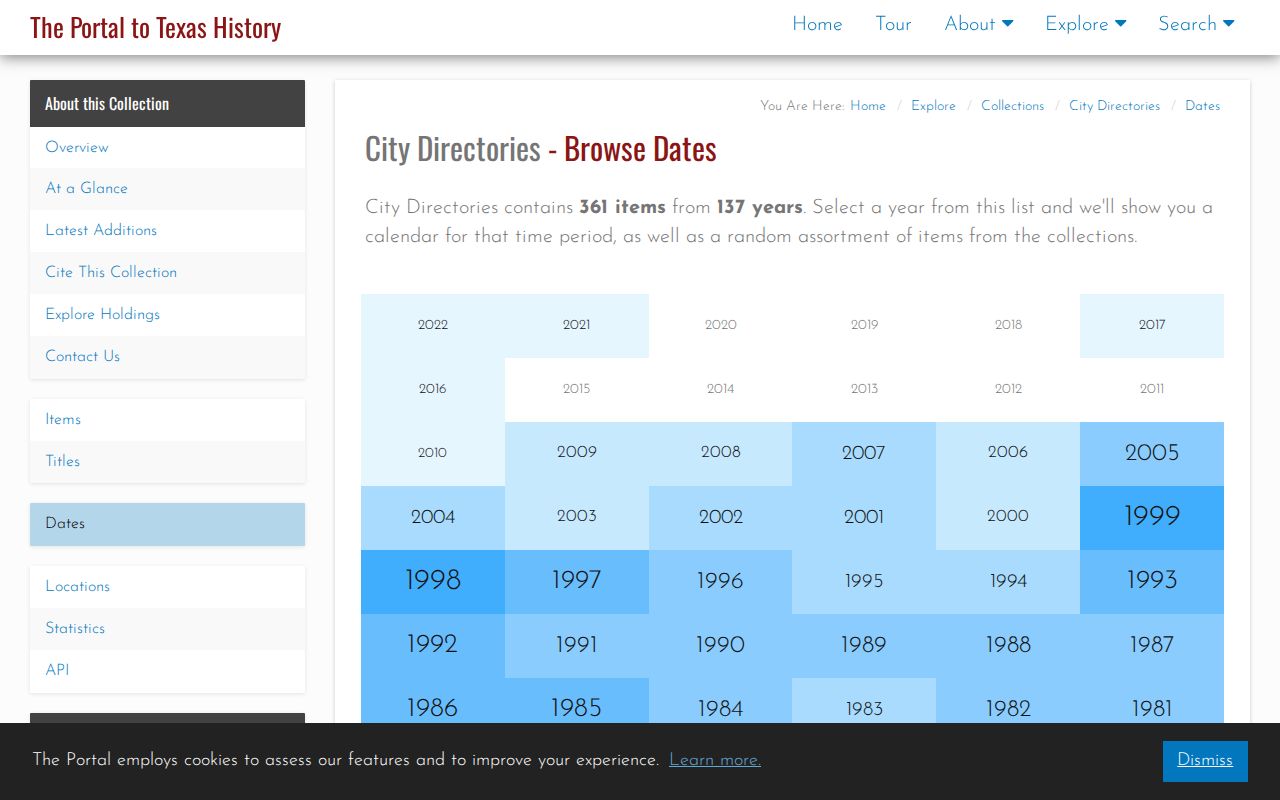
Task: Open Explore Holdings link
Action: point(167,314)
